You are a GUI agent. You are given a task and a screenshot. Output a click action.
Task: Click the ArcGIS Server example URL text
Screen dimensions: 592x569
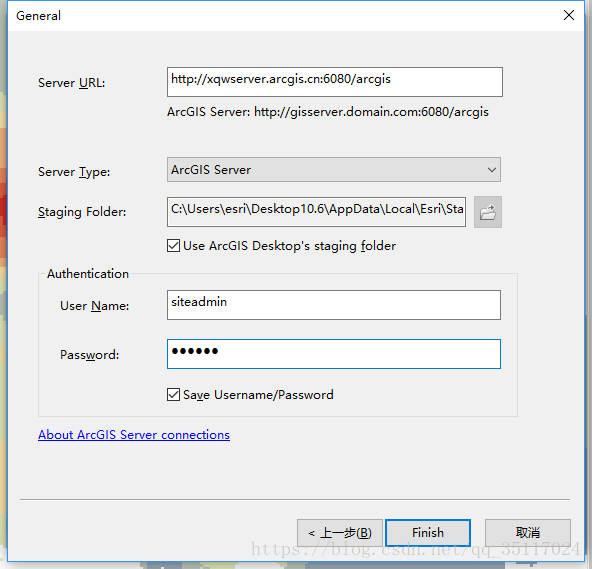328,112
